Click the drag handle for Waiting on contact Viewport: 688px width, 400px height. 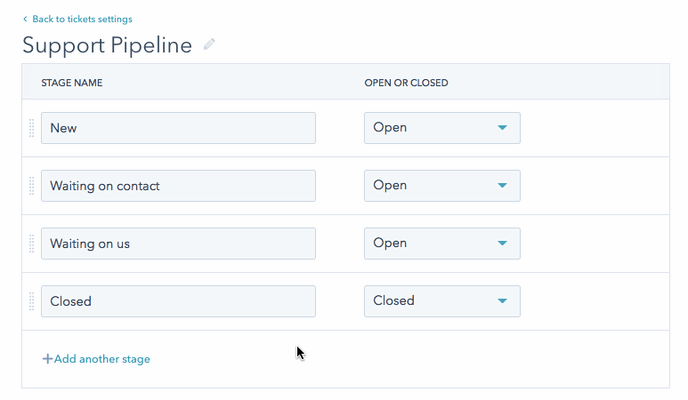coord(32,186)
